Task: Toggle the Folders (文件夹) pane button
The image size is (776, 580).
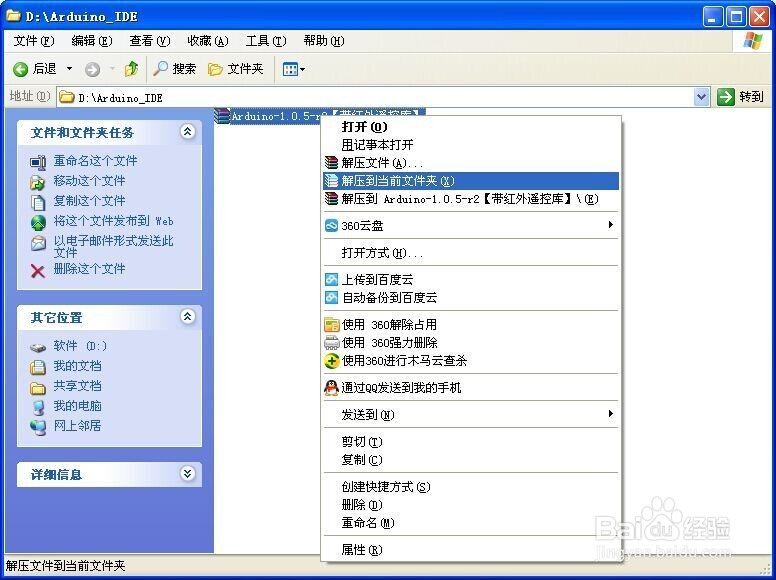Action: [x=236, y=69]
